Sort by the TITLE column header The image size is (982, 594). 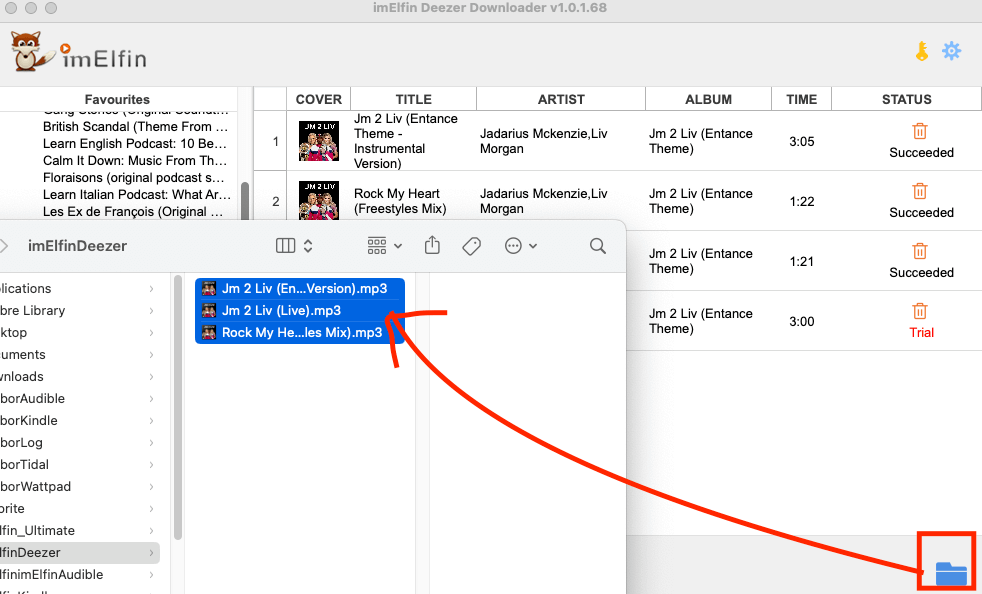point(413,99)
